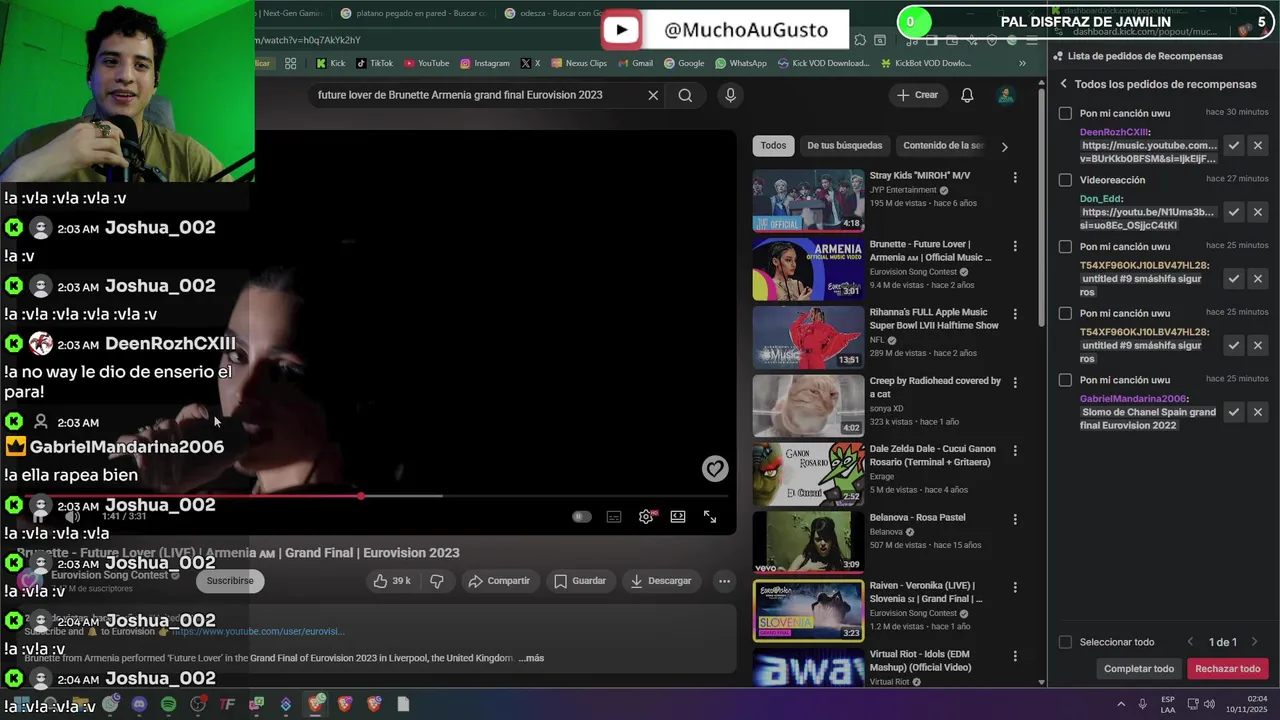Save the video with Guardar
The image size is (1280, 720).
click(x=580, y=581)
